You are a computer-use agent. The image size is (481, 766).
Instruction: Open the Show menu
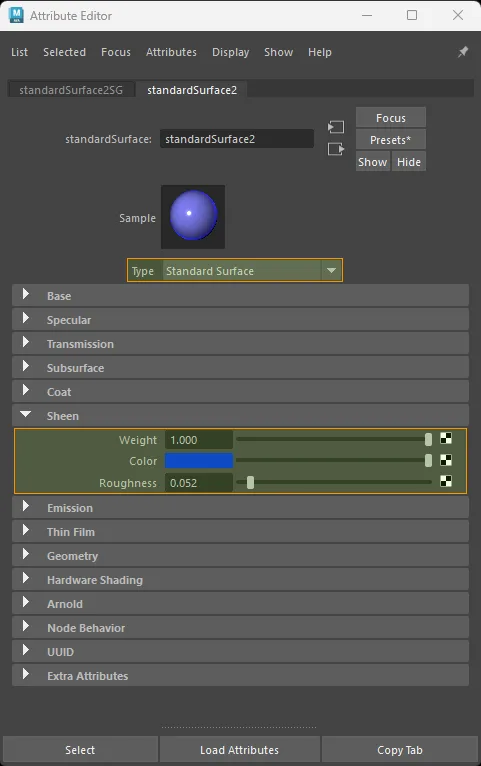pyautogui.click(x=278, y=52)
